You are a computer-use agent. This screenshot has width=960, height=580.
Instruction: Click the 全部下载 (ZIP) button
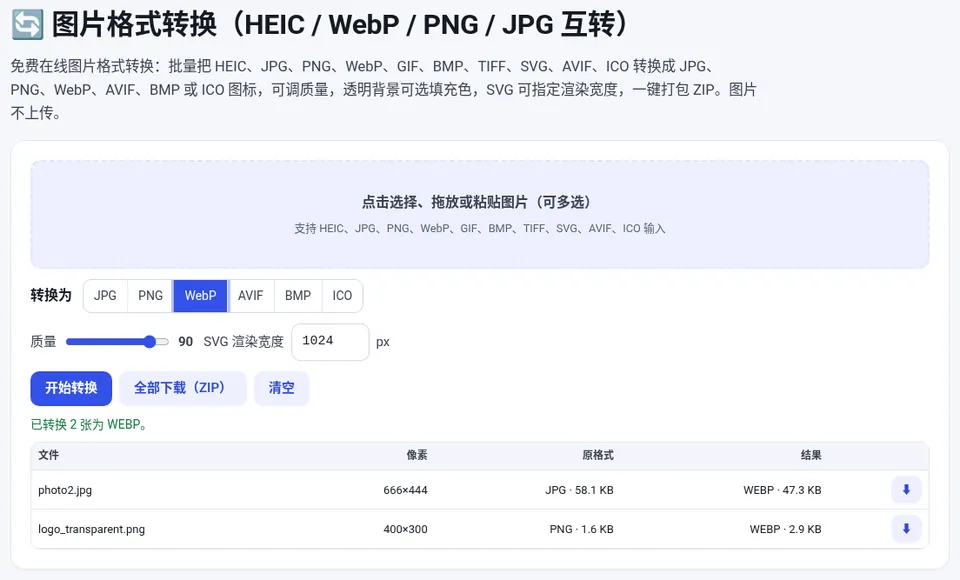(182, 388)
